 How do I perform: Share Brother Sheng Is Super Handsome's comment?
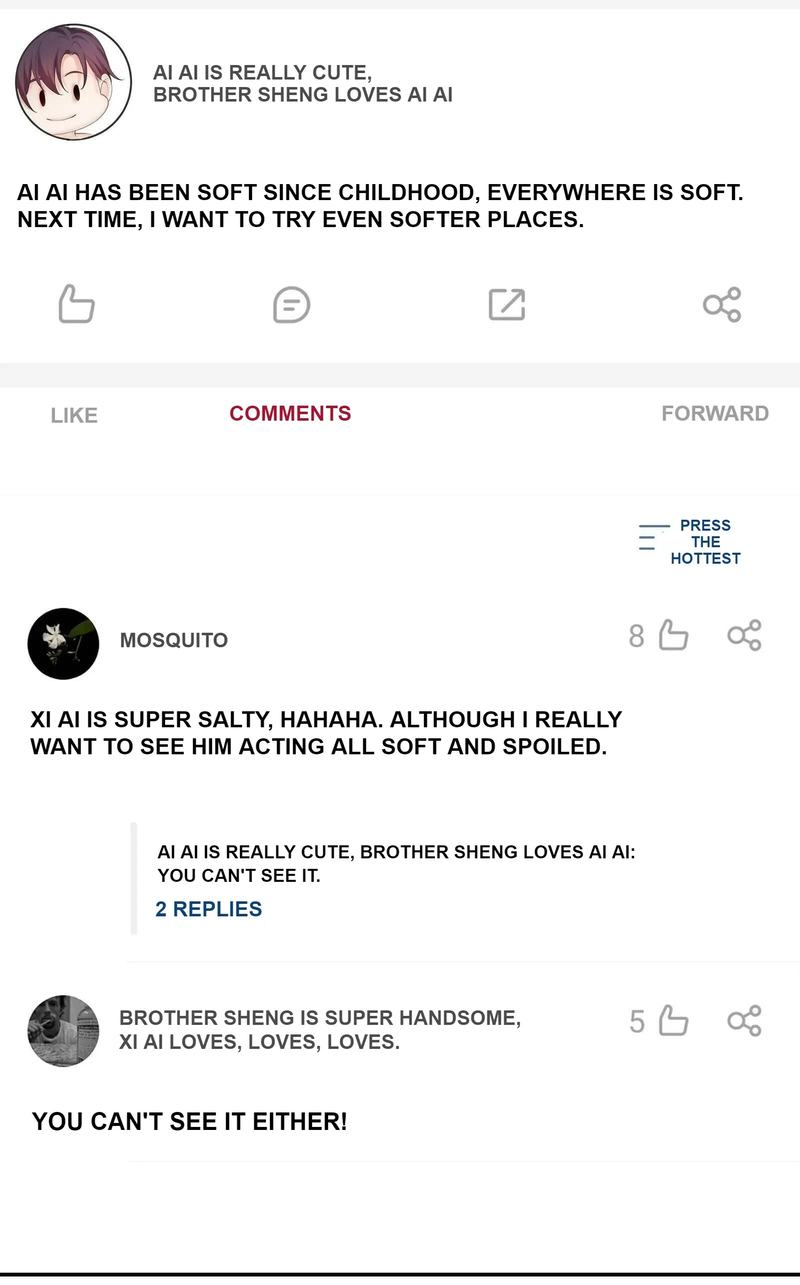point(744,1021)
